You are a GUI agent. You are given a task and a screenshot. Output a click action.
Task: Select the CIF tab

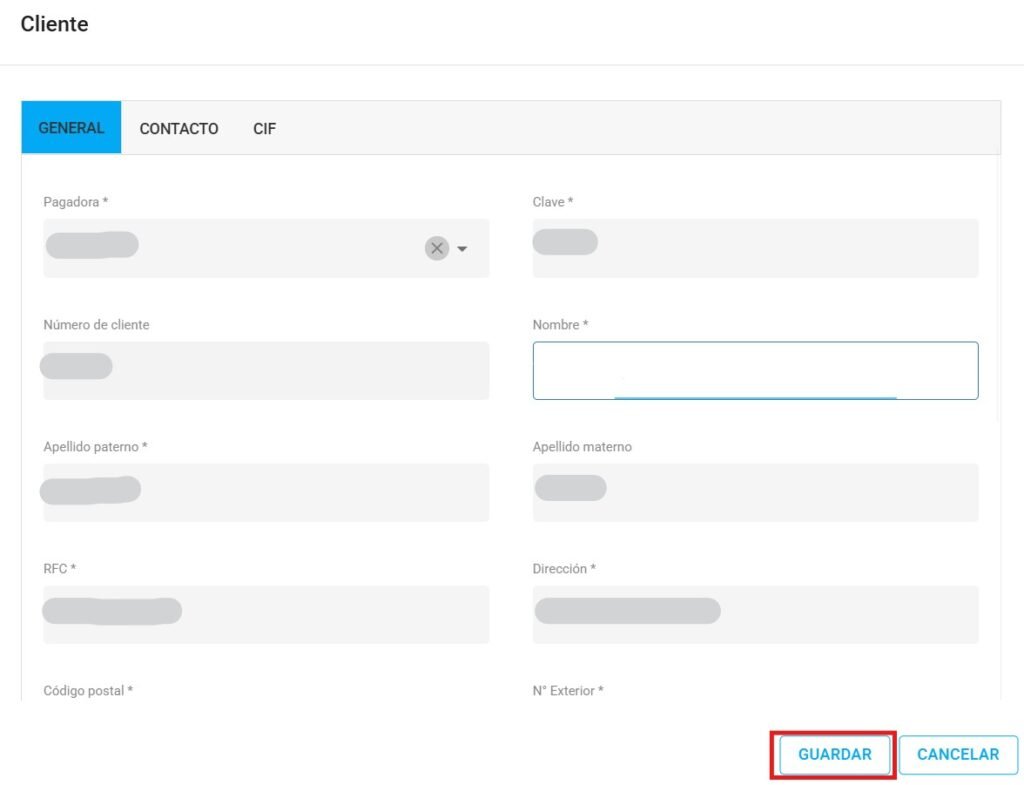pyautogui.click(x=264, y=129)
